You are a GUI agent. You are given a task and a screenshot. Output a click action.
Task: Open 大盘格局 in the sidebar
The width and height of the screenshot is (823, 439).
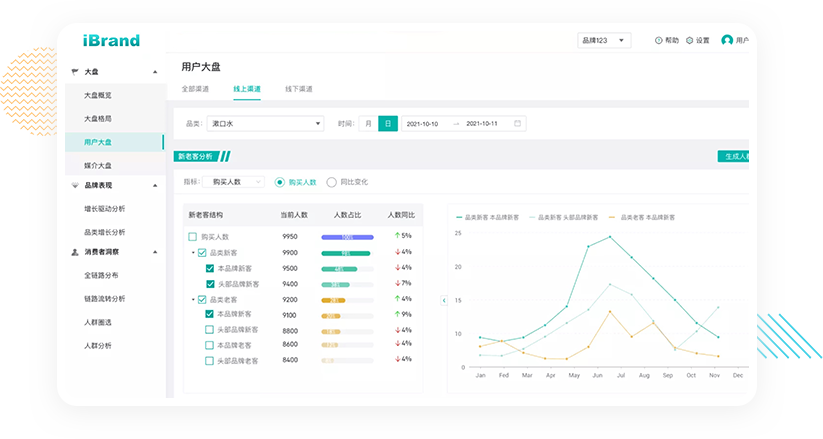click(98, 119)
